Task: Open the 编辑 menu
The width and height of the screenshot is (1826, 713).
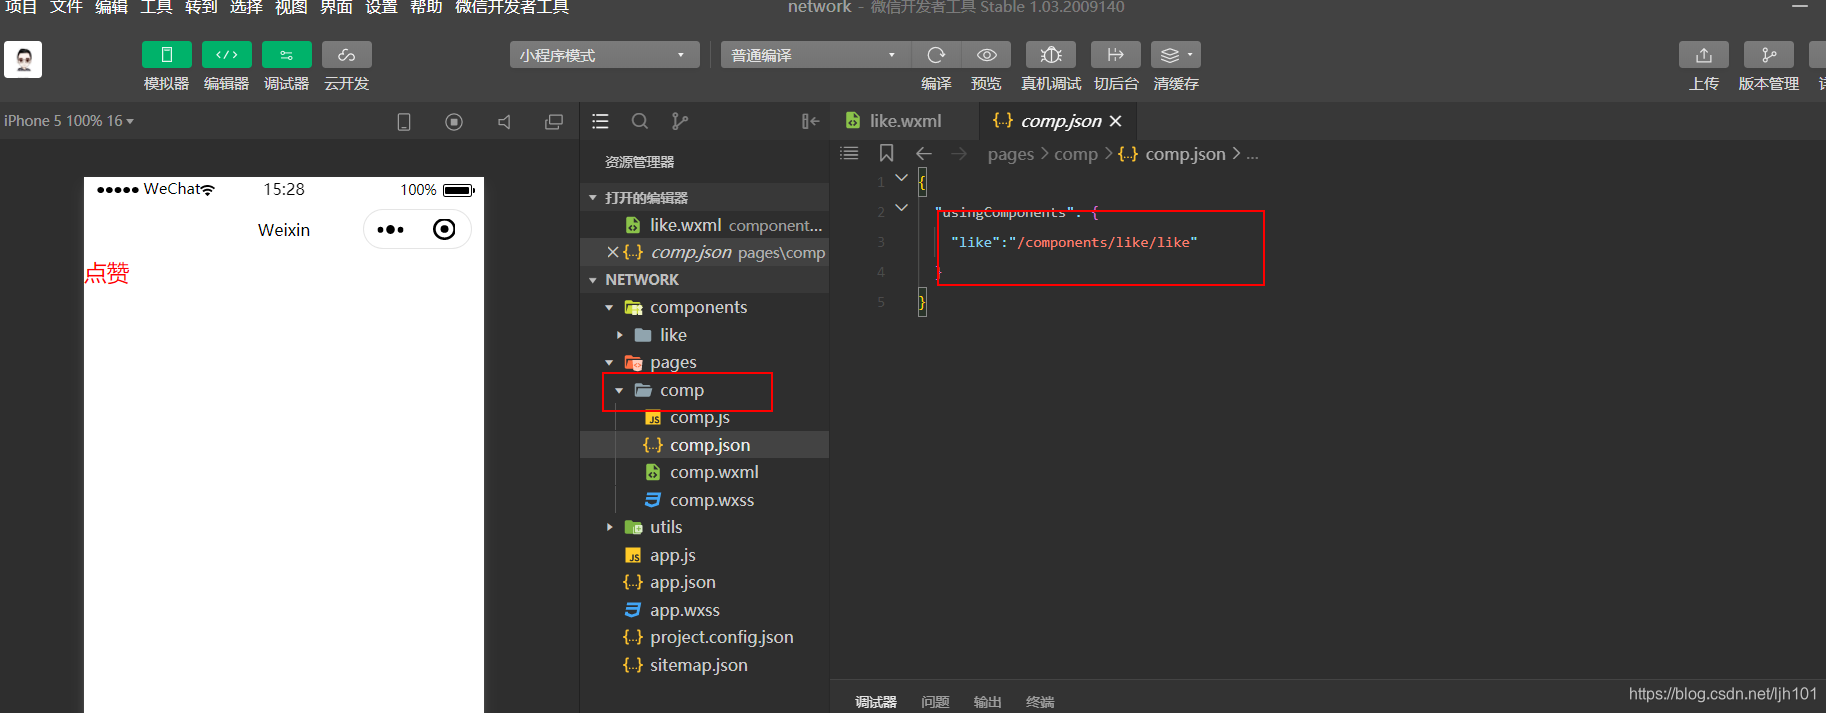Action: 111,7
